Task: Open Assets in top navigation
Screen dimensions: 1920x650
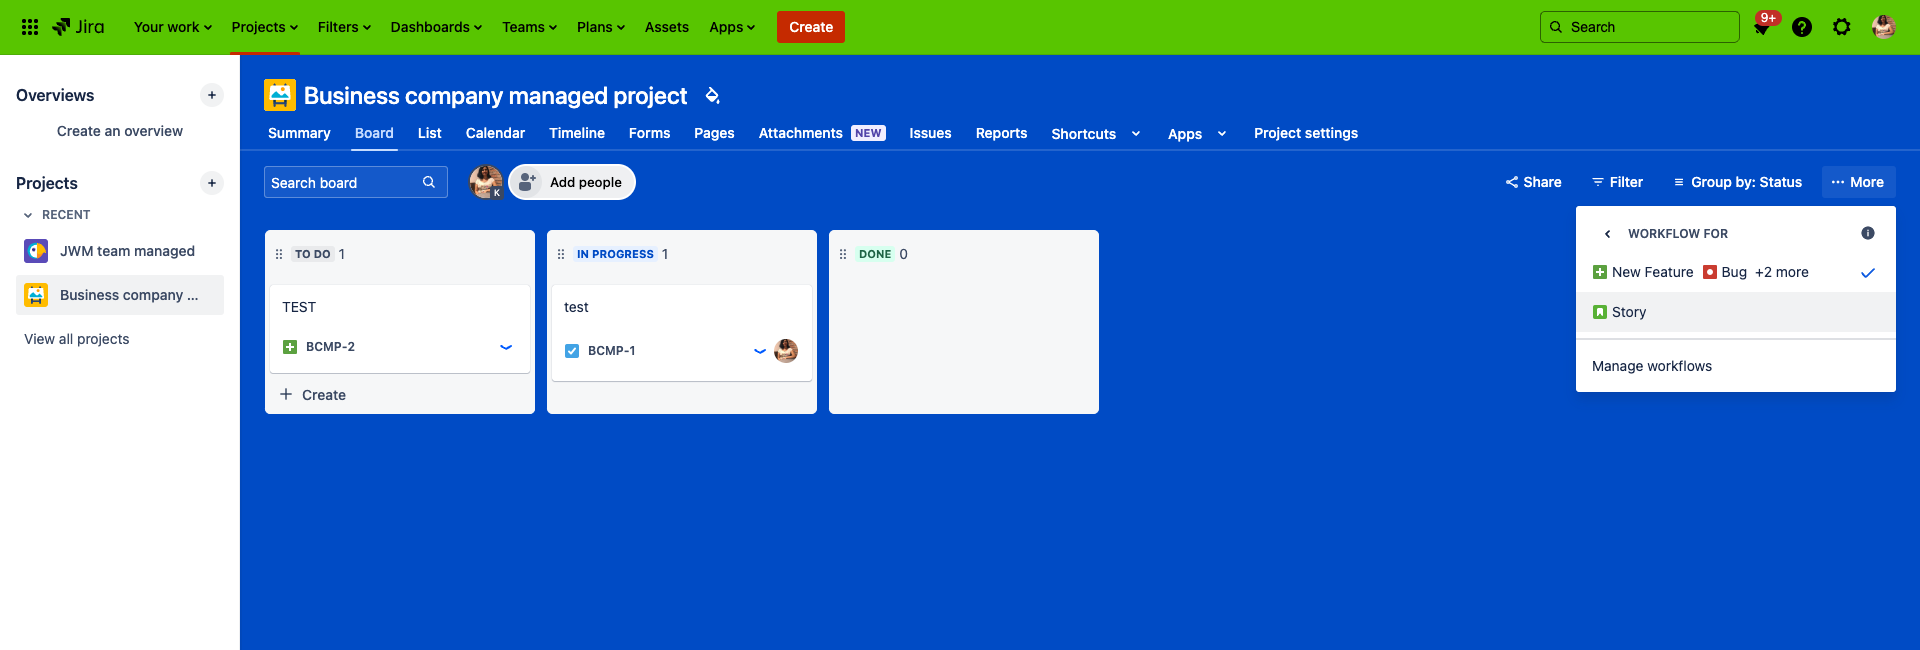Action: click(x=667, y=27)
